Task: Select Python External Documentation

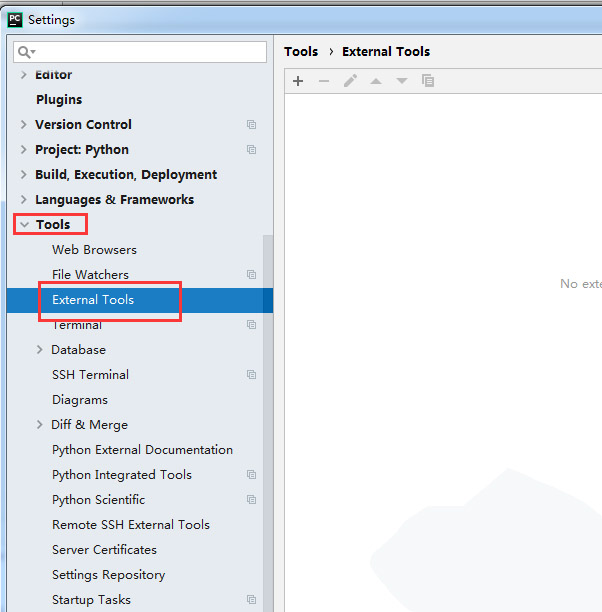Action: click(142, 450)
